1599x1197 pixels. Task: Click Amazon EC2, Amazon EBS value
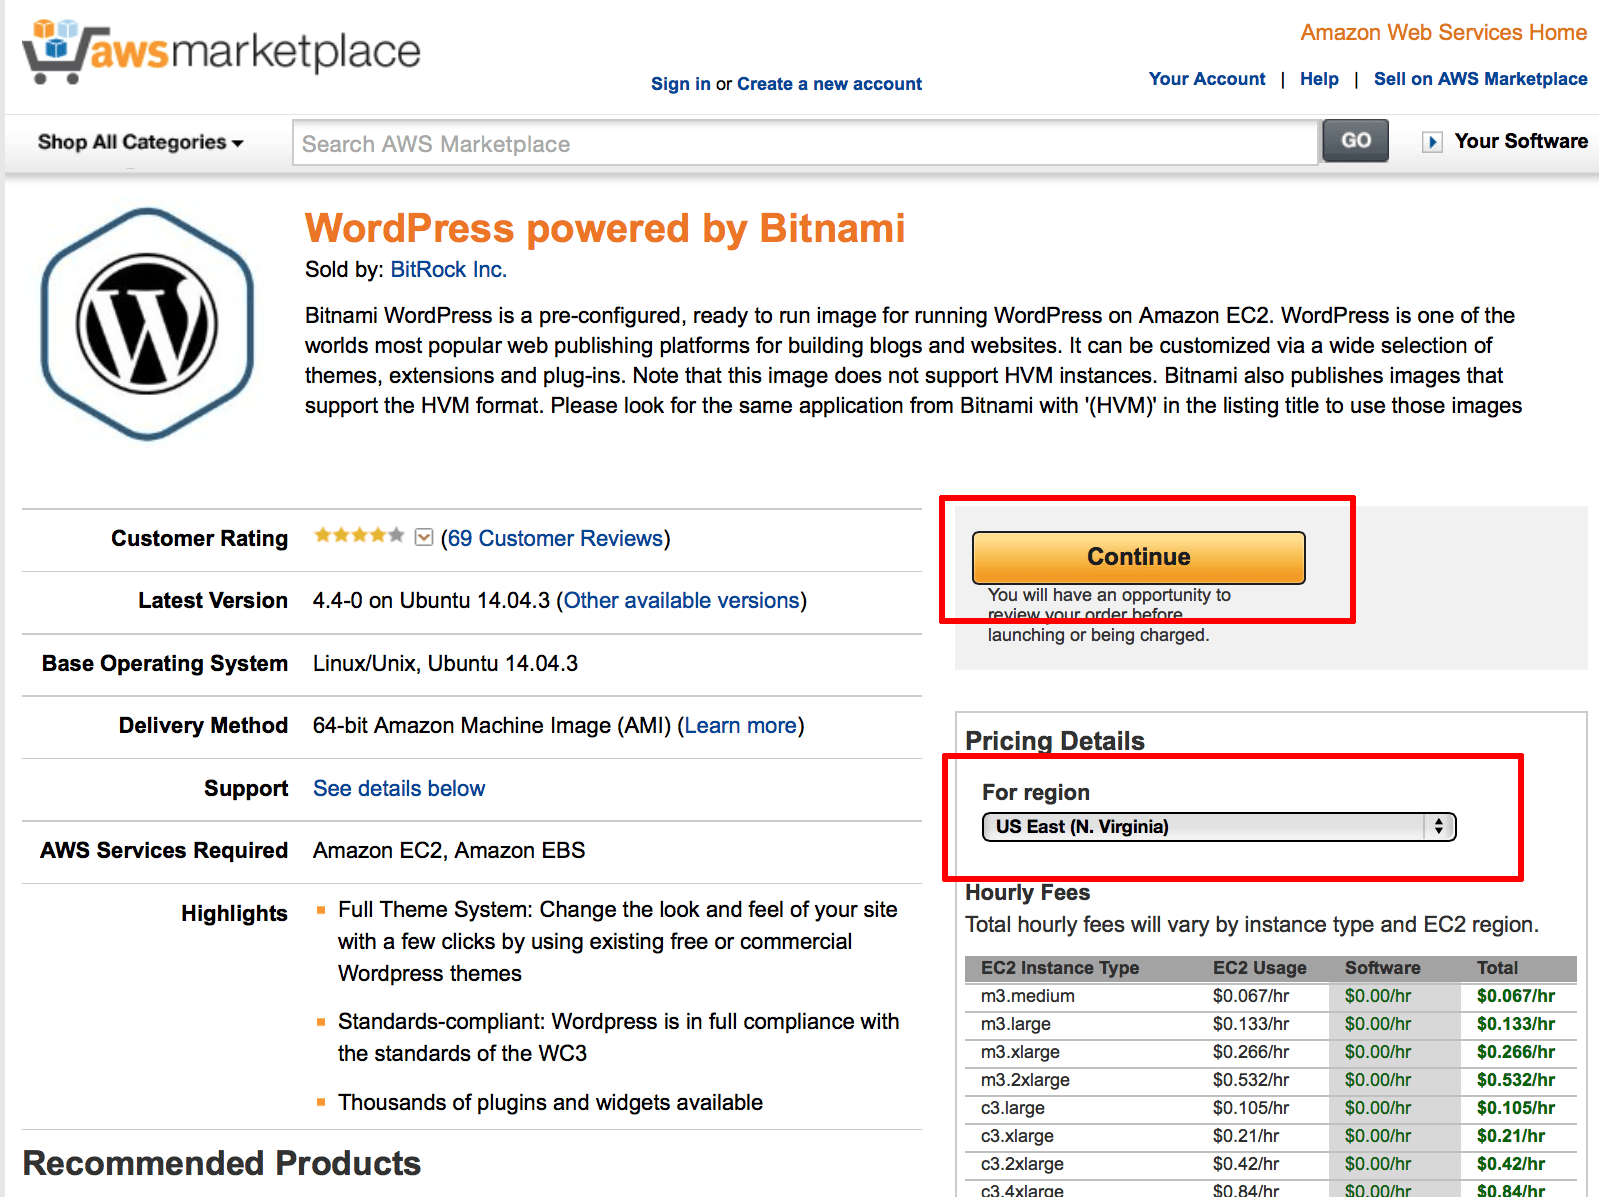(449, 850)
